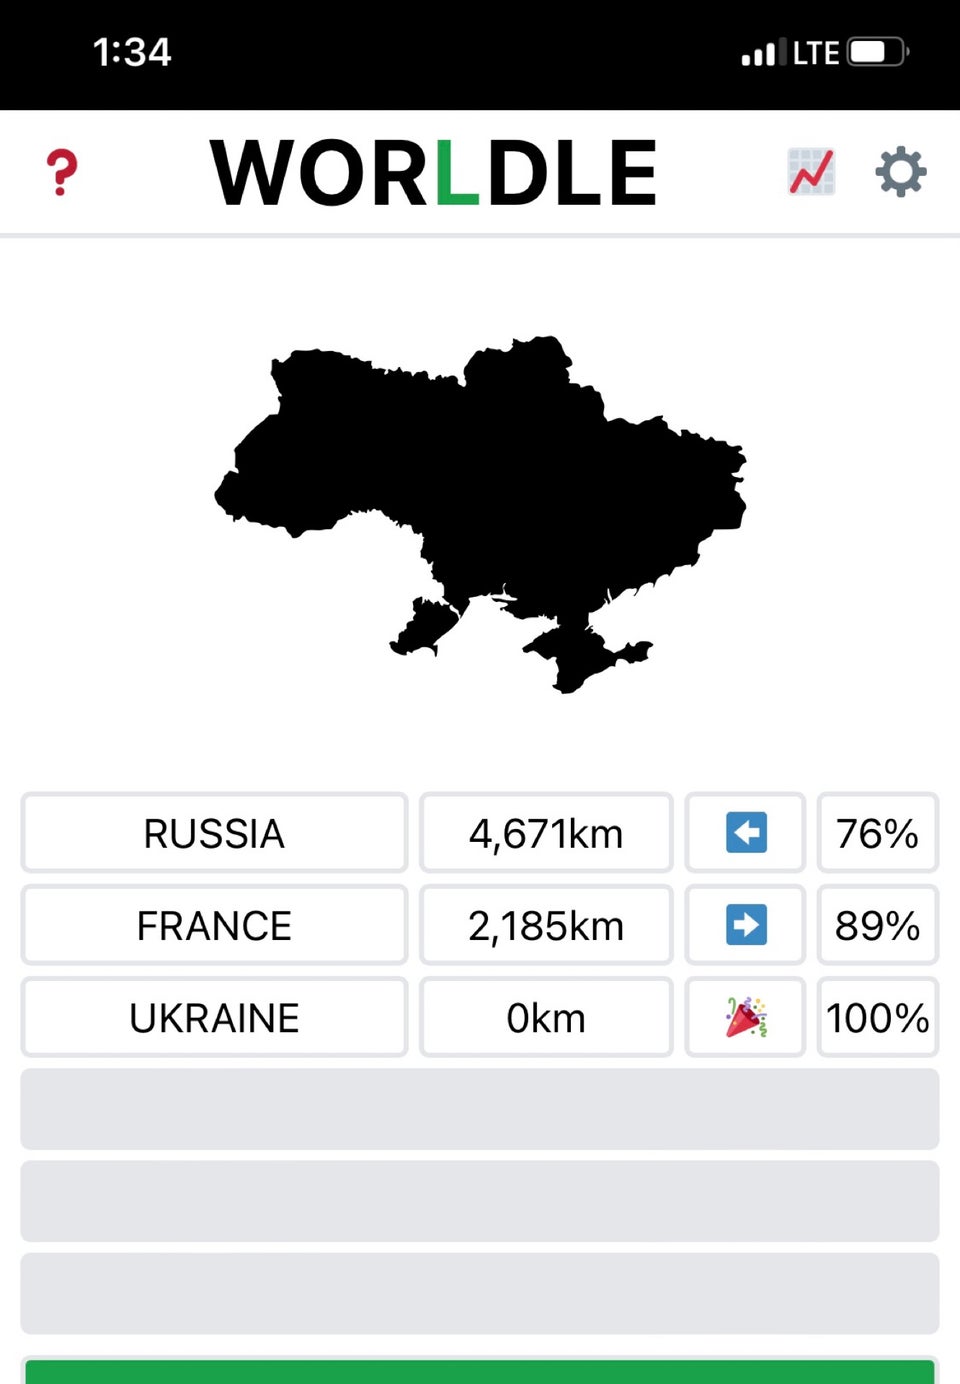This screenshot has height=1384, width=960.
Task: Click the first empty guess row
Action: (x=480, y=1109)
